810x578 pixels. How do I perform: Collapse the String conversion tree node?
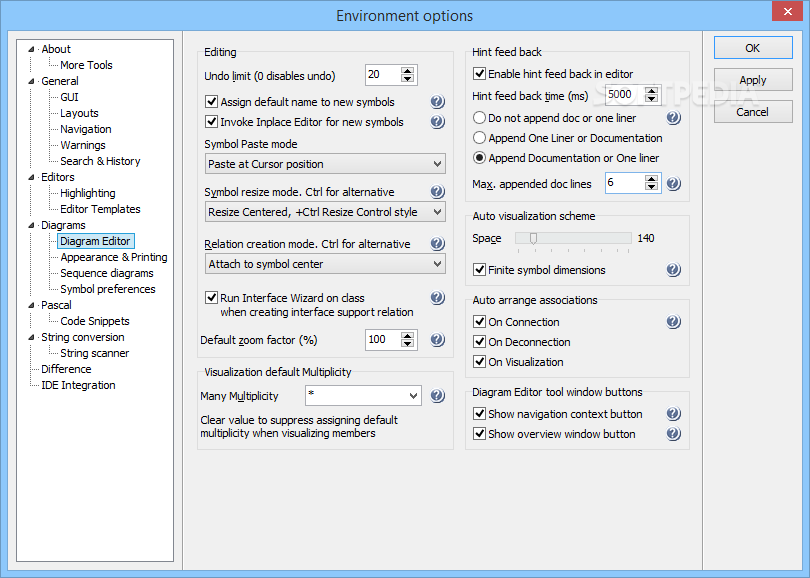(x=31, y=337)
